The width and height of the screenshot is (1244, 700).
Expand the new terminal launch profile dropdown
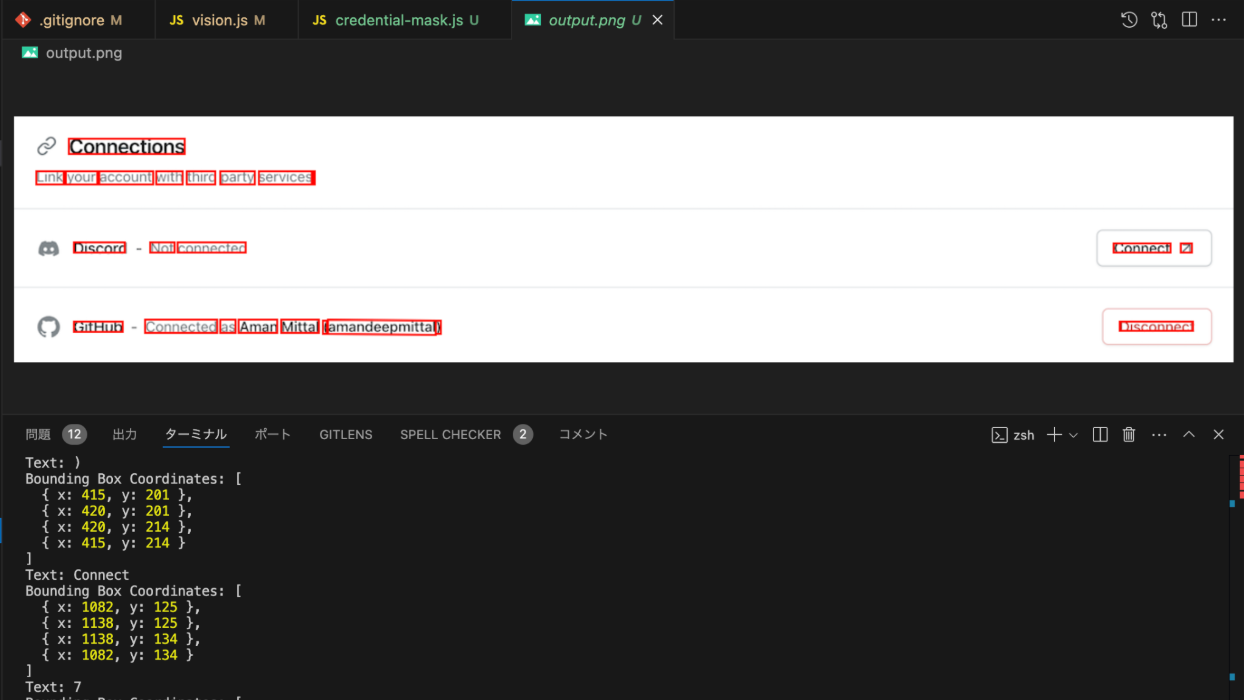pos(1074,435)
